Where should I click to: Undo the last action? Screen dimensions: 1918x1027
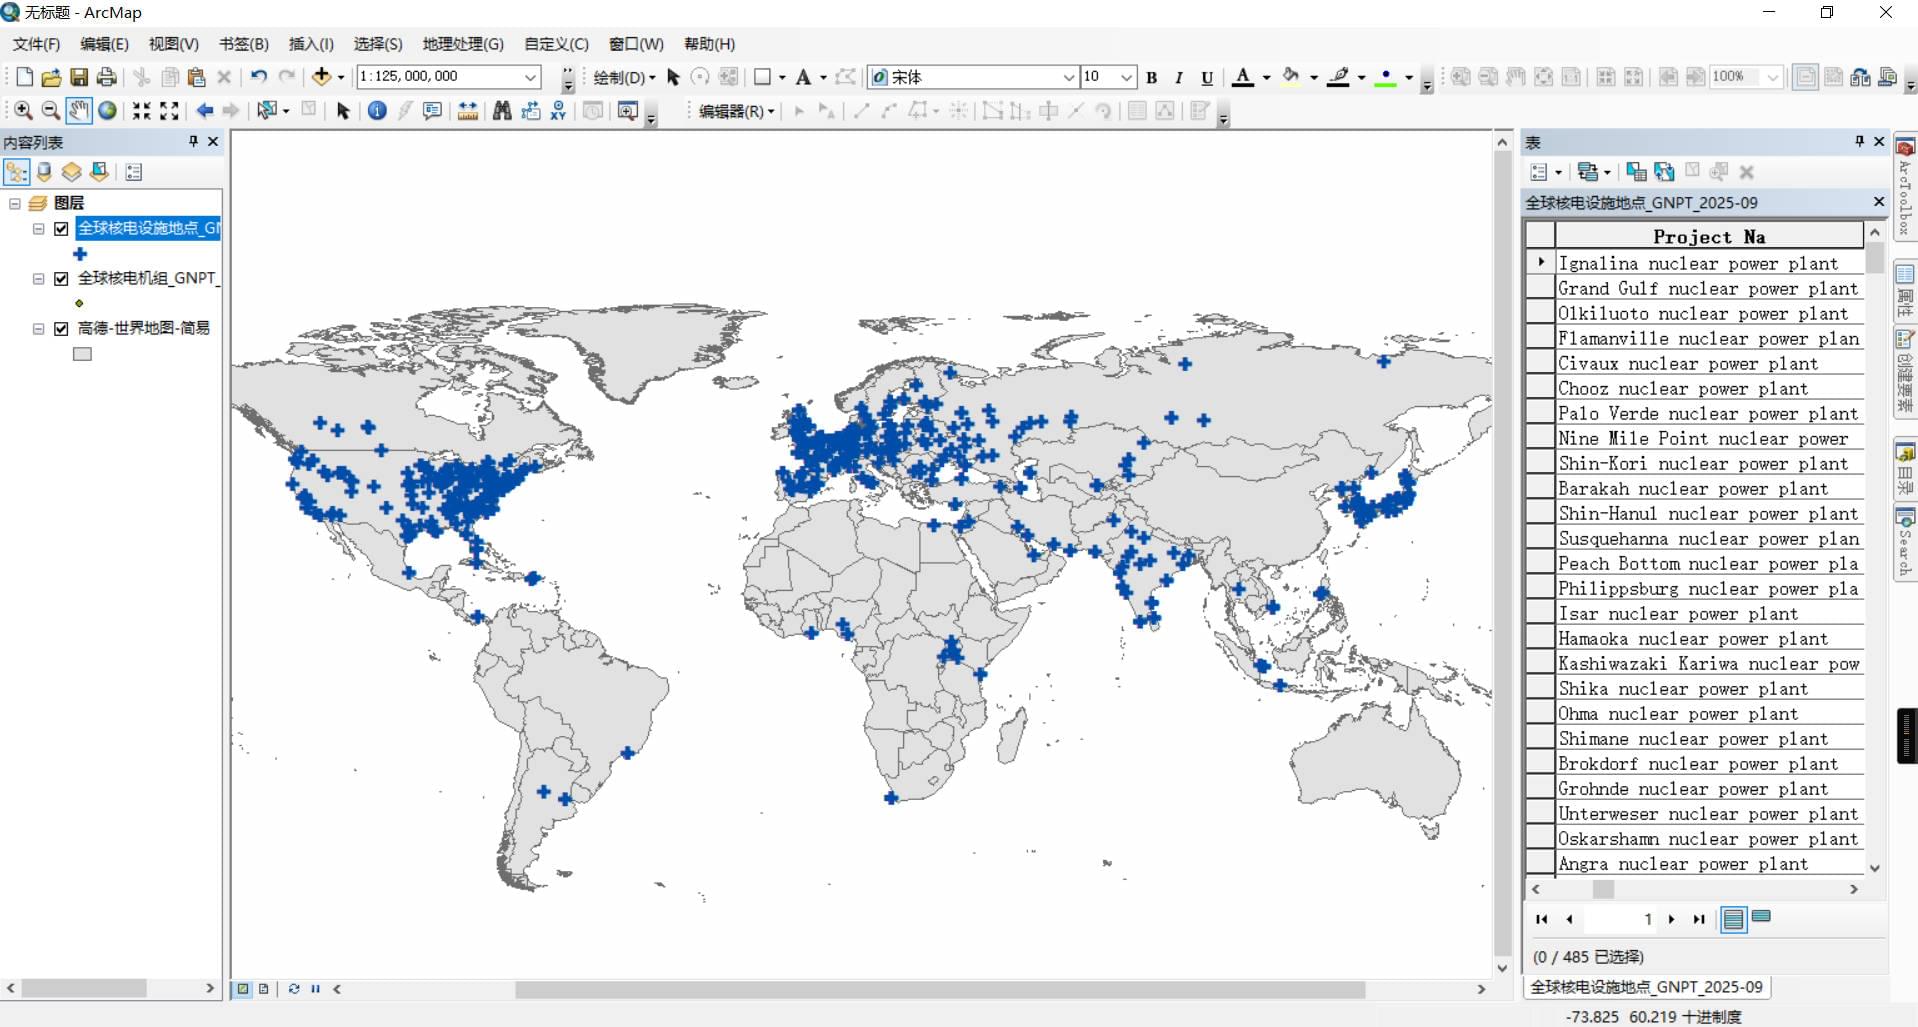(x=258, y=77)
